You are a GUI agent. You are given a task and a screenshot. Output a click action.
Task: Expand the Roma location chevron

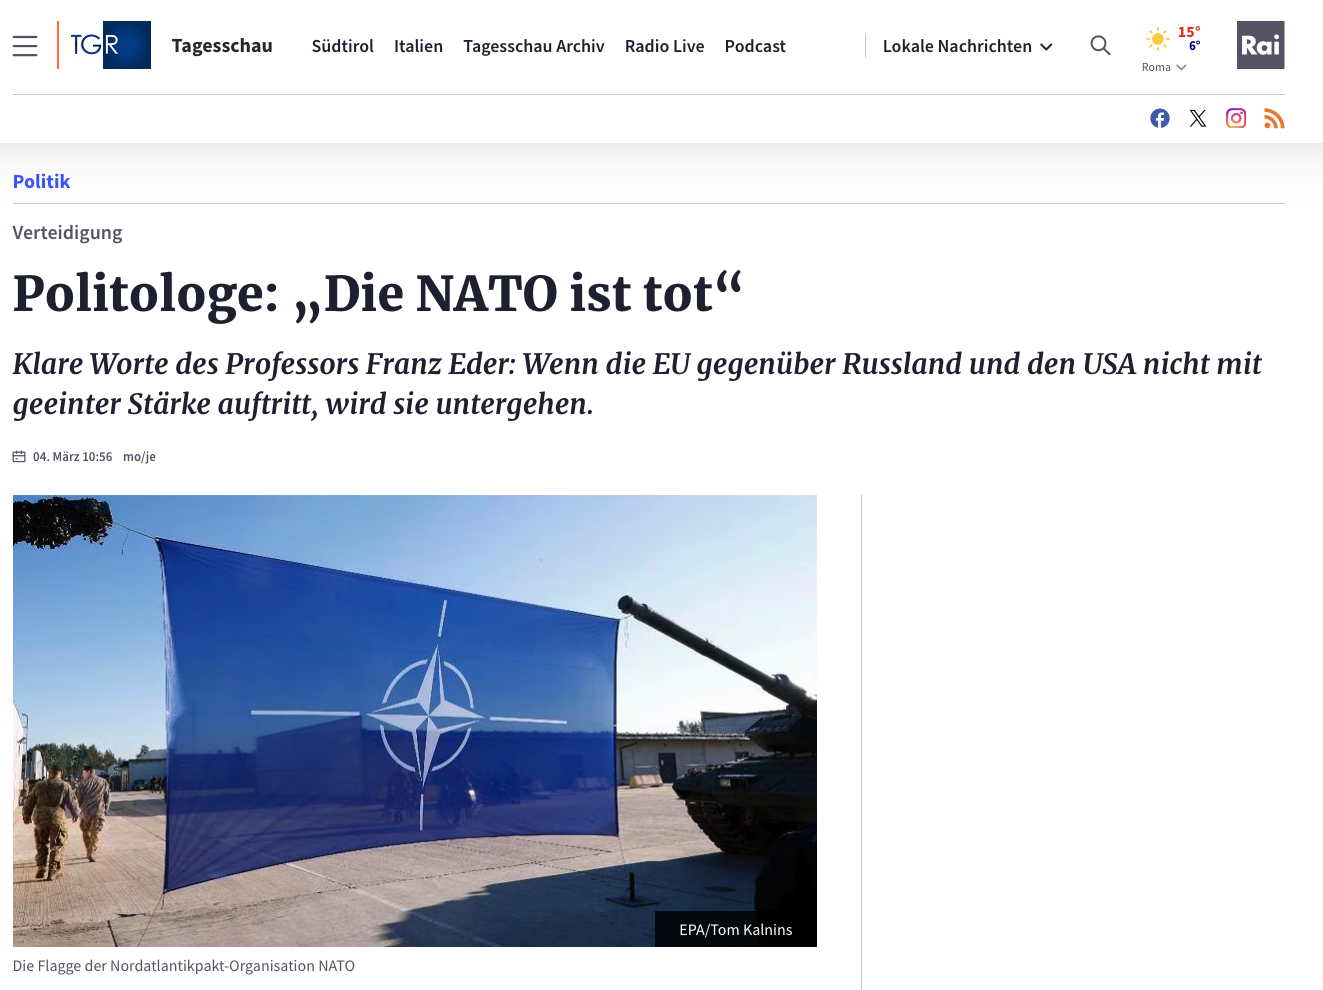pyautogui.click(x=1181, y=68)
